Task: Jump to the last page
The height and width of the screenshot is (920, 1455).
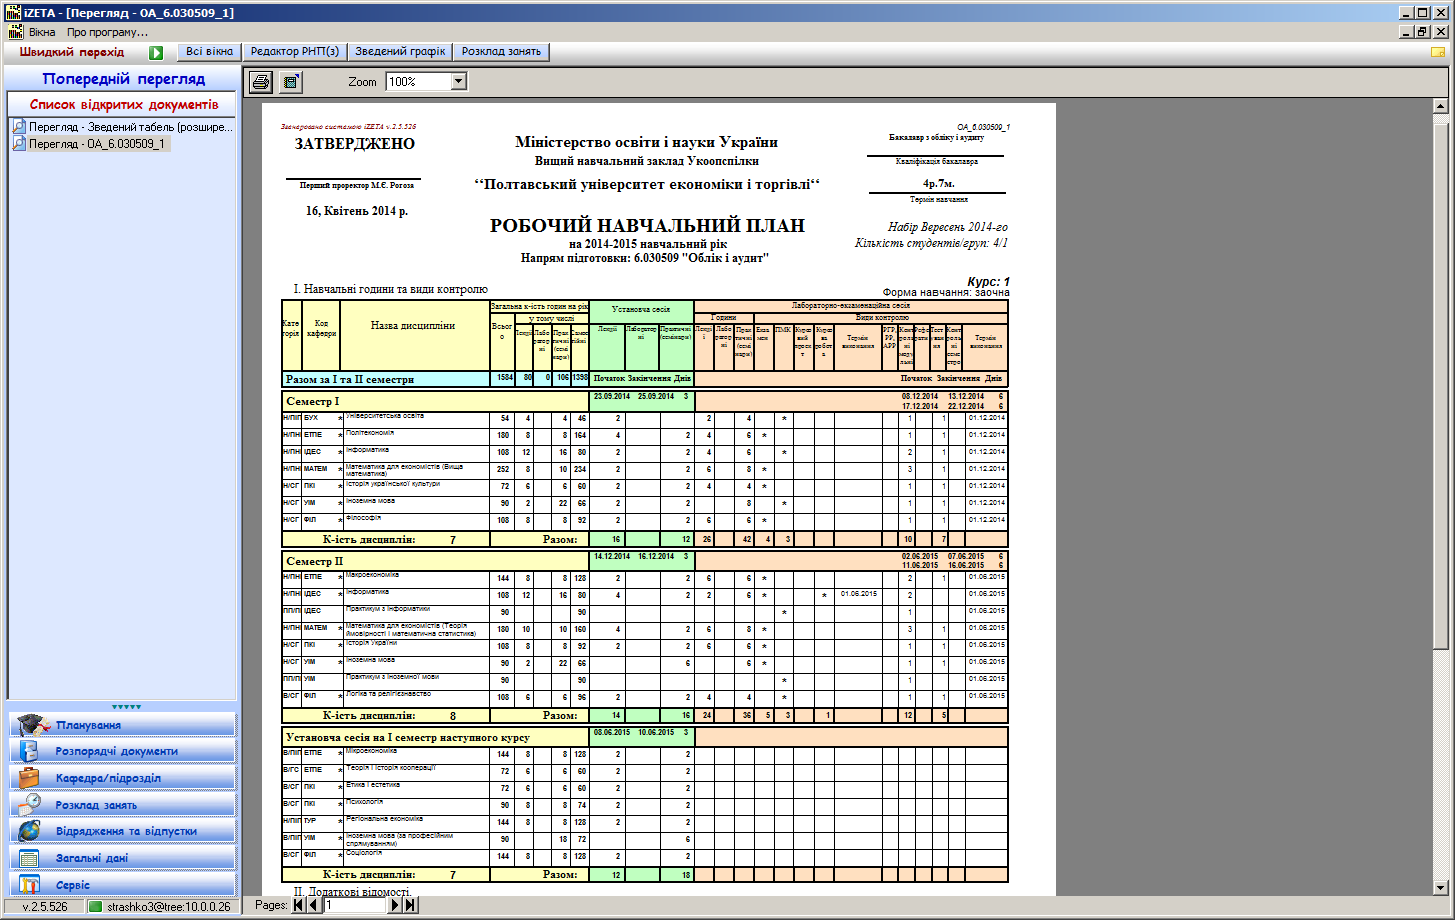Action: click(x=410, y=905)
